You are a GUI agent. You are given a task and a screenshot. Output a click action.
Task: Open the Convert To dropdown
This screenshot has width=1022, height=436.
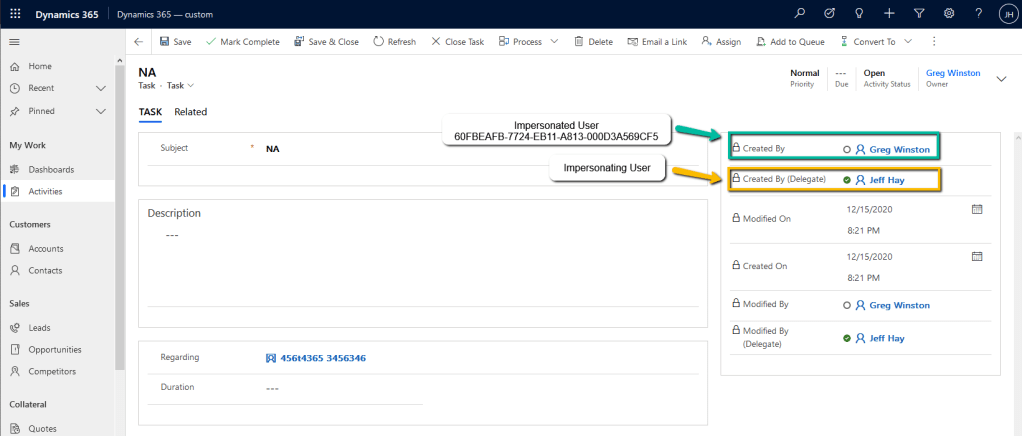[880, 42]
